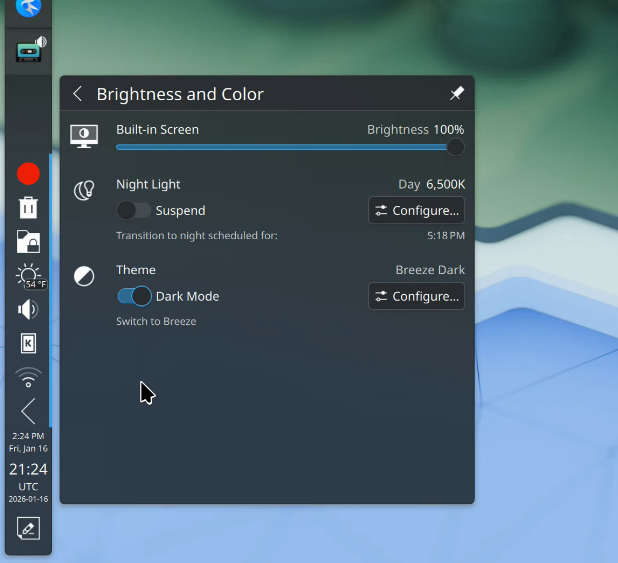Turn off the Dark Mode switch
The width and height of the screenshot is (618, 563).
pyautogui.click(x=134, y=296)
